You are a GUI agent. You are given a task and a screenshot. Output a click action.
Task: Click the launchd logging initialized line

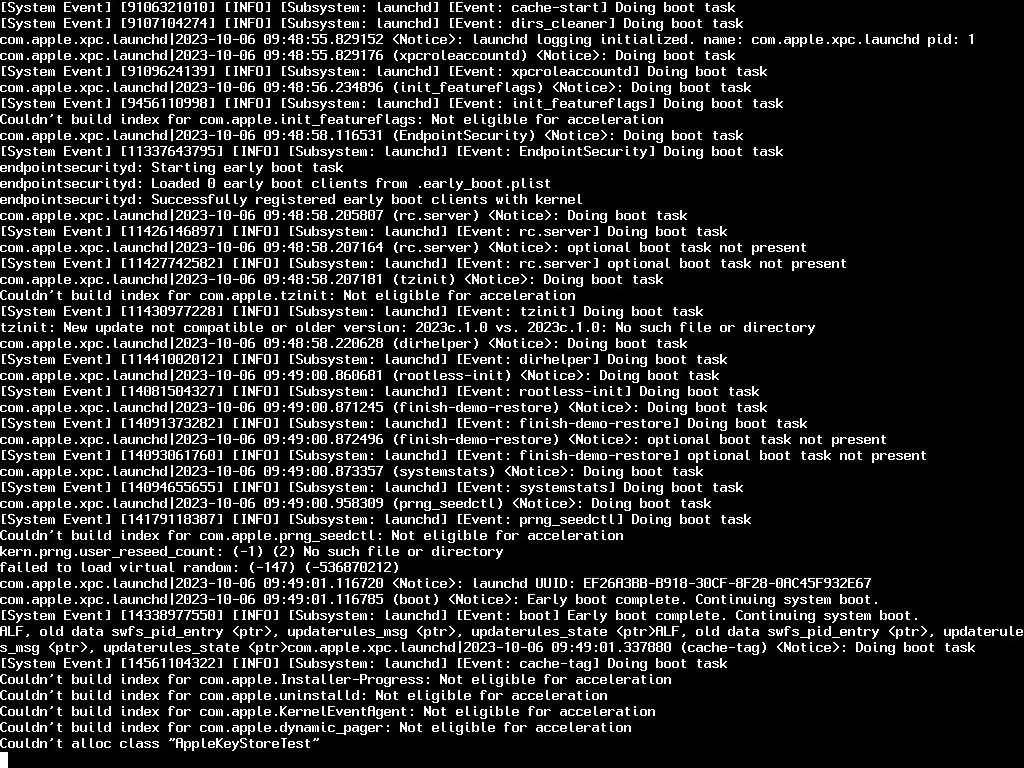coord(487,40)
